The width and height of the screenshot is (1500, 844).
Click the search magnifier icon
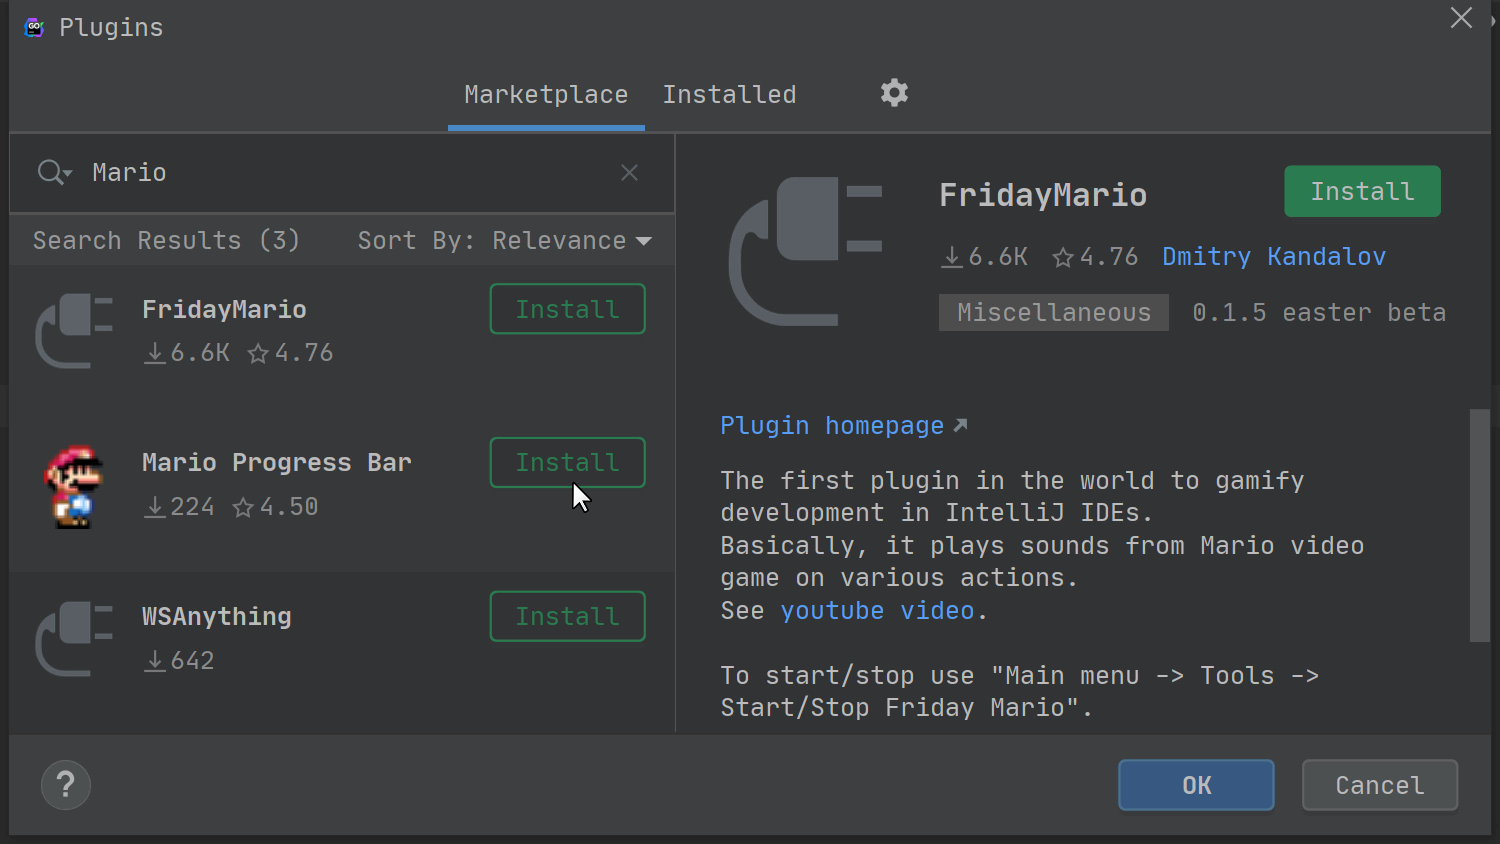(48, 172)
